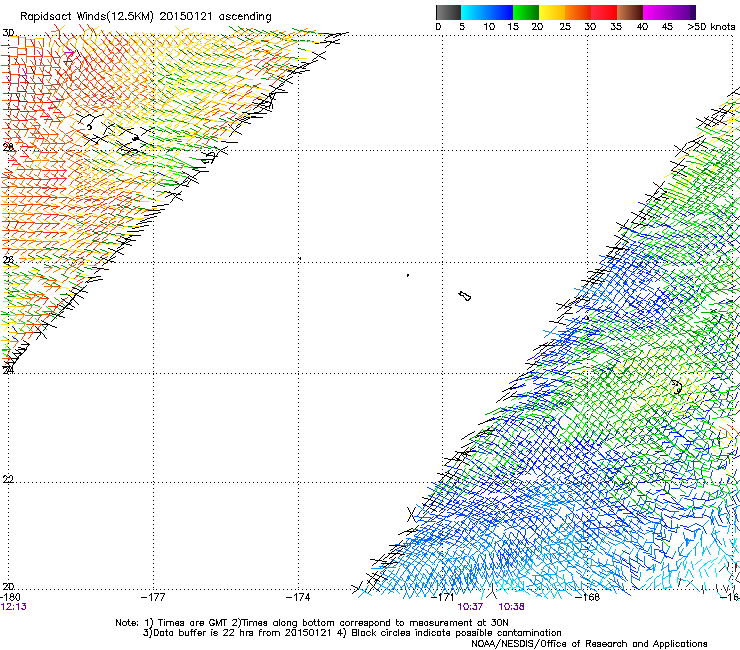
Task: Click the note line starting 'Note: 1) Times are GMT'
Action: coord(312,623)
